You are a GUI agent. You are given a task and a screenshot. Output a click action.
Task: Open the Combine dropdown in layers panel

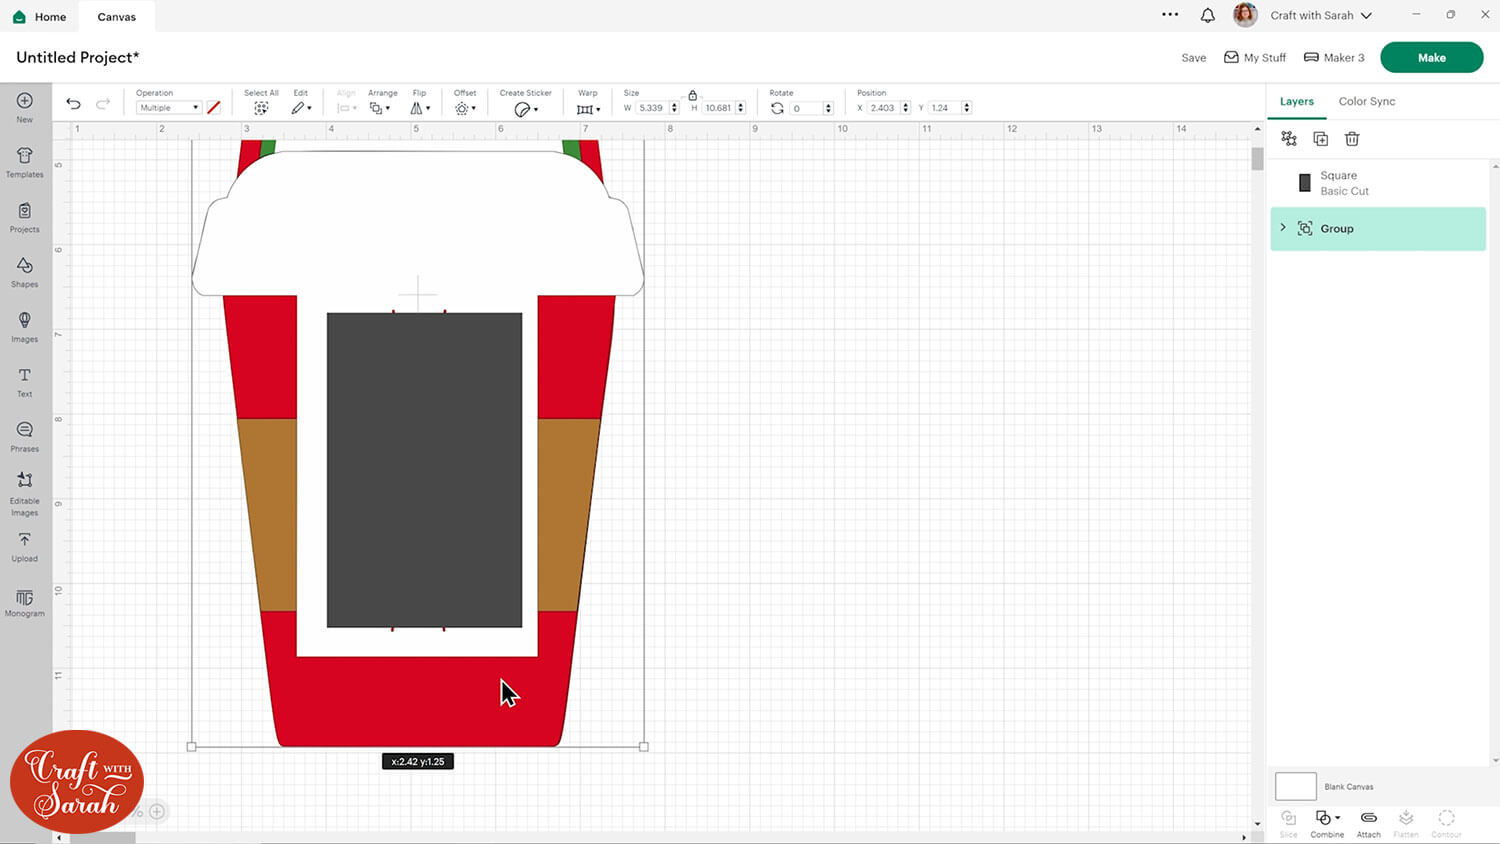pyautogui.click(x=1327, y=819)
